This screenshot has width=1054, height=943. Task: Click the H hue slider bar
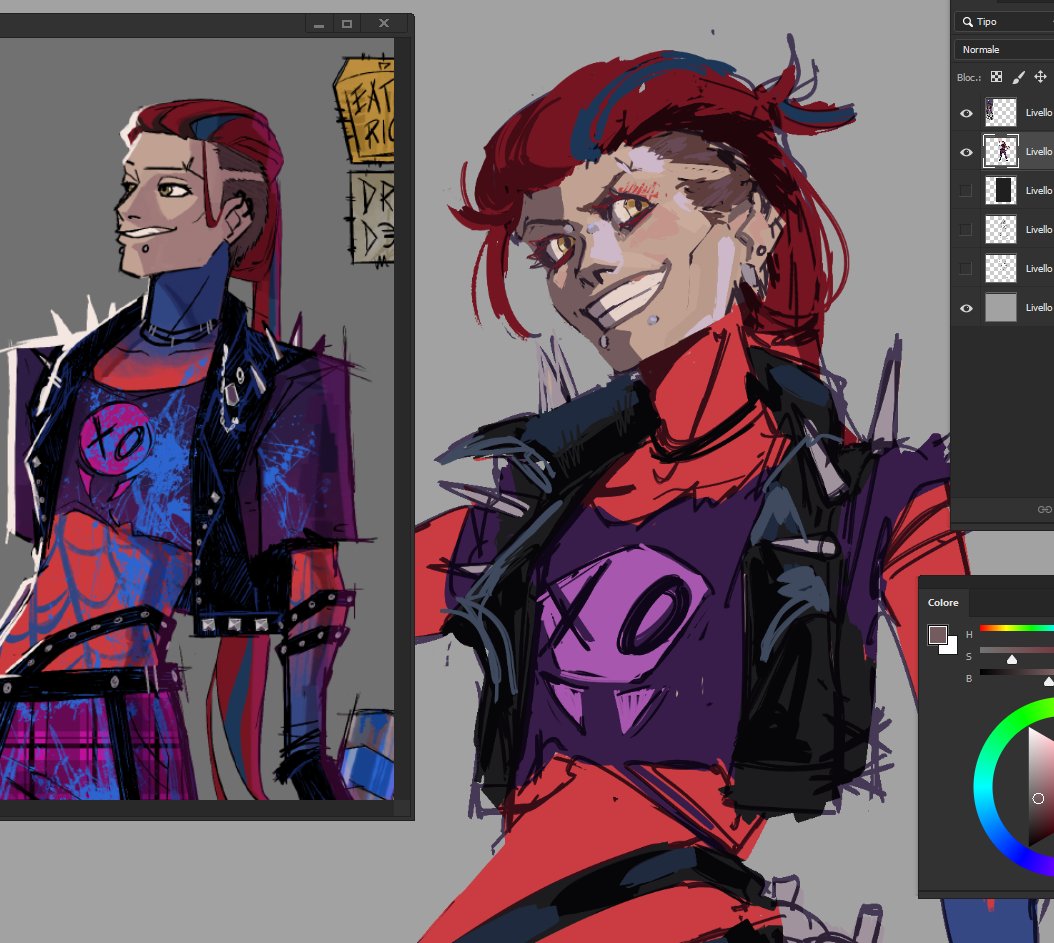pos(1017,628)
